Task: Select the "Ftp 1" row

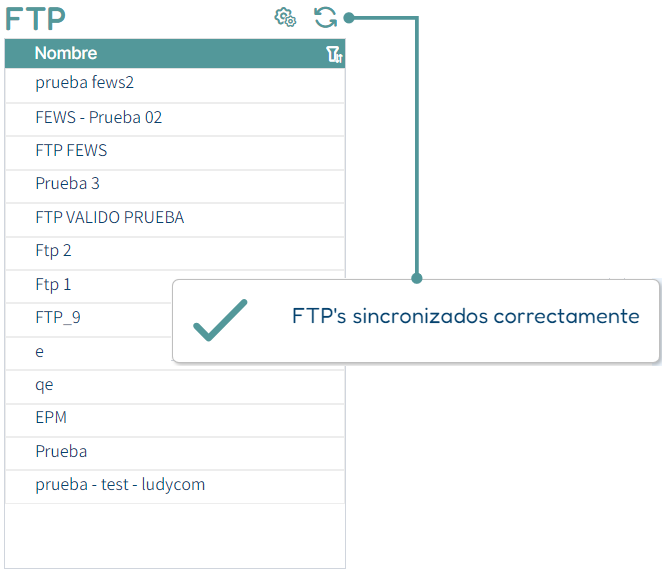Action: [88, 287]
